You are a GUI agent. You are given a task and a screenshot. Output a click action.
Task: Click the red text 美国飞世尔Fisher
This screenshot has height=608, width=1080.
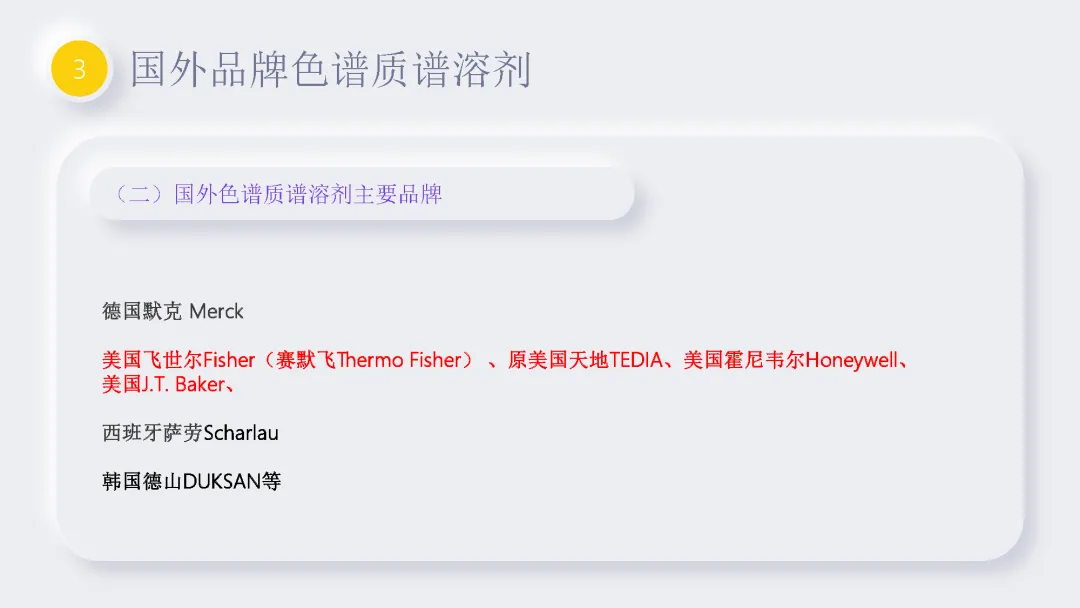[x=178, y=359]
